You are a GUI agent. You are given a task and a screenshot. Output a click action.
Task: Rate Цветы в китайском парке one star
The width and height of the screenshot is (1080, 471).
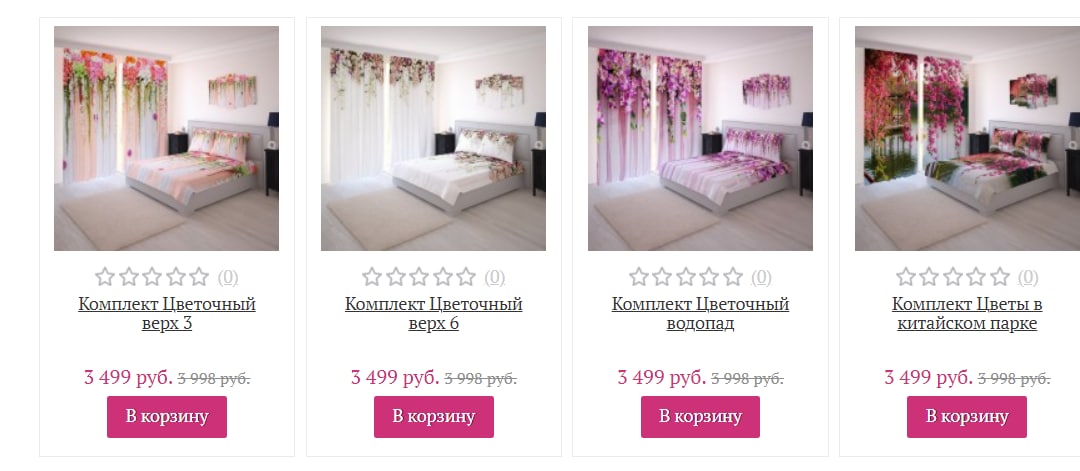[x=906, y=277]
